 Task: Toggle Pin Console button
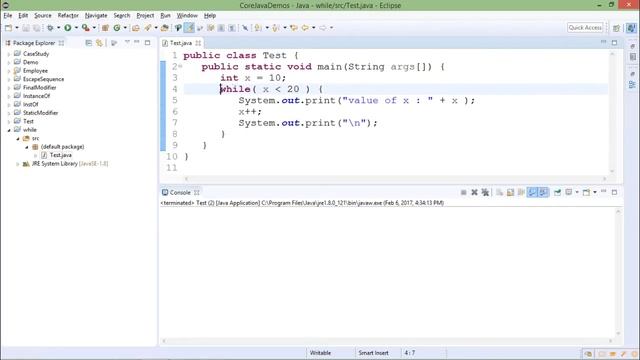tap(557, 192)
